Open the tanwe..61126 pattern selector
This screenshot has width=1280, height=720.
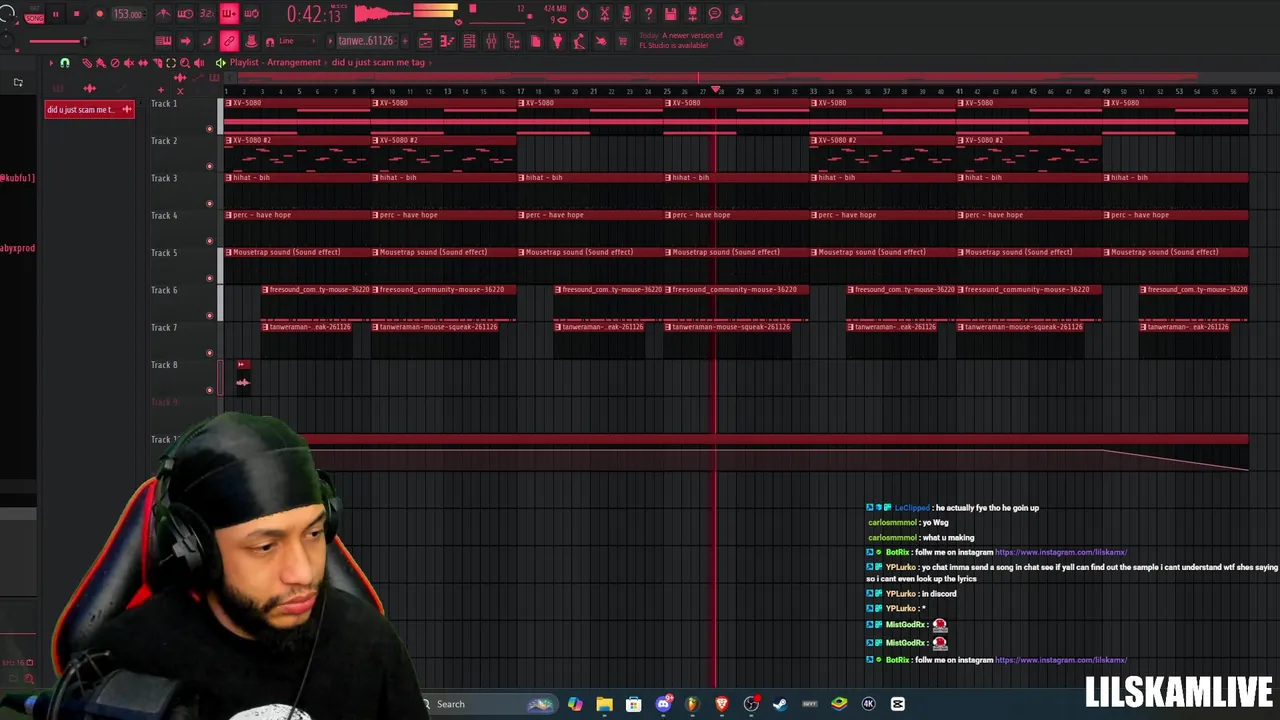coord(365,41)
